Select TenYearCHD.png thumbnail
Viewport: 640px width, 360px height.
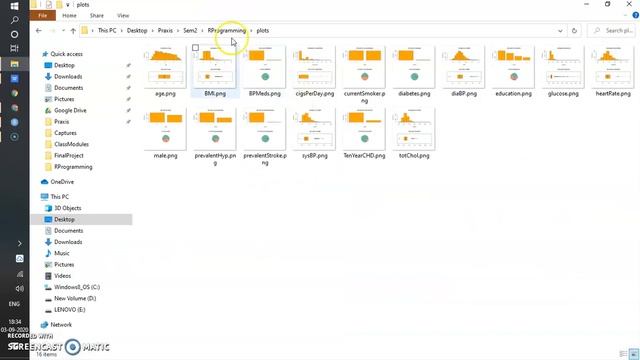(x=364, y=128)
